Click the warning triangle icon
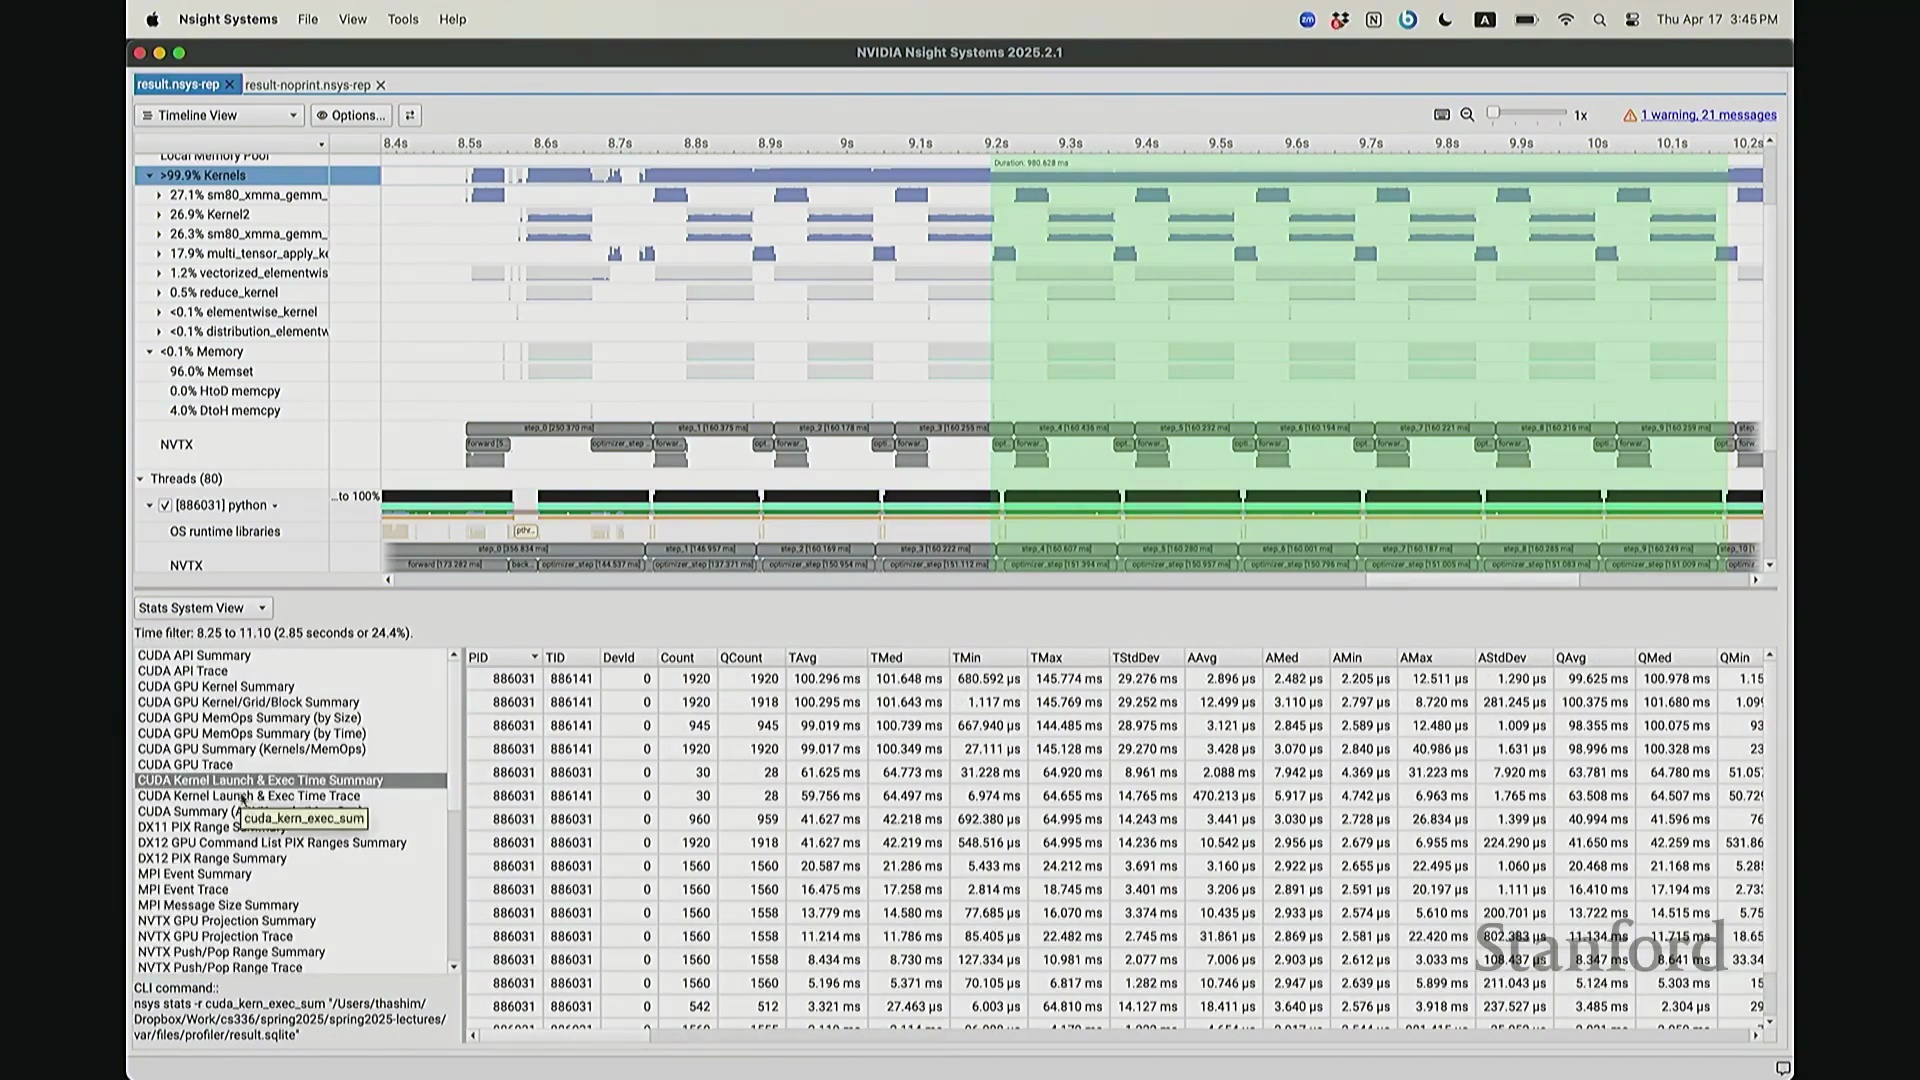 1630,116
